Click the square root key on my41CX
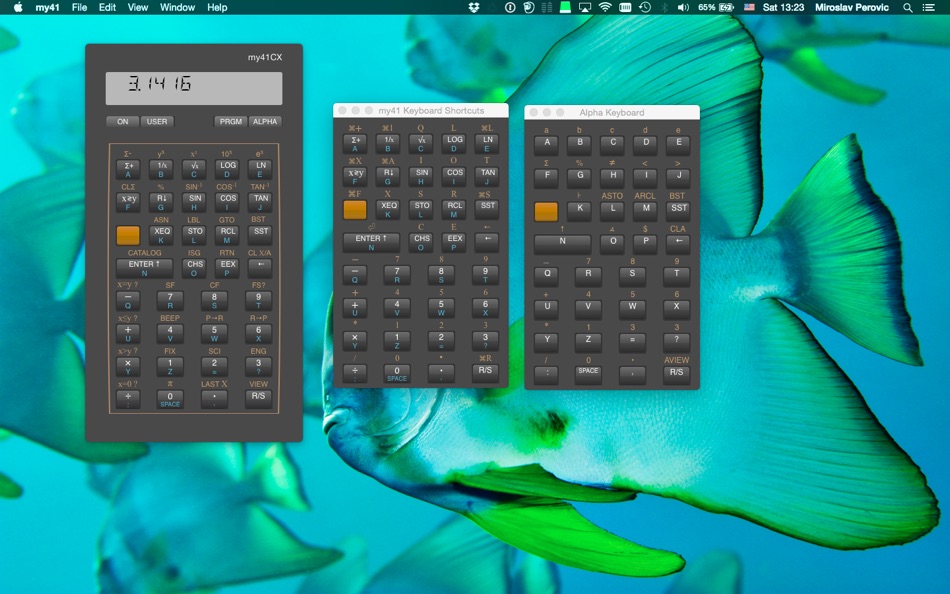950x594 pixels. point(194,169)
